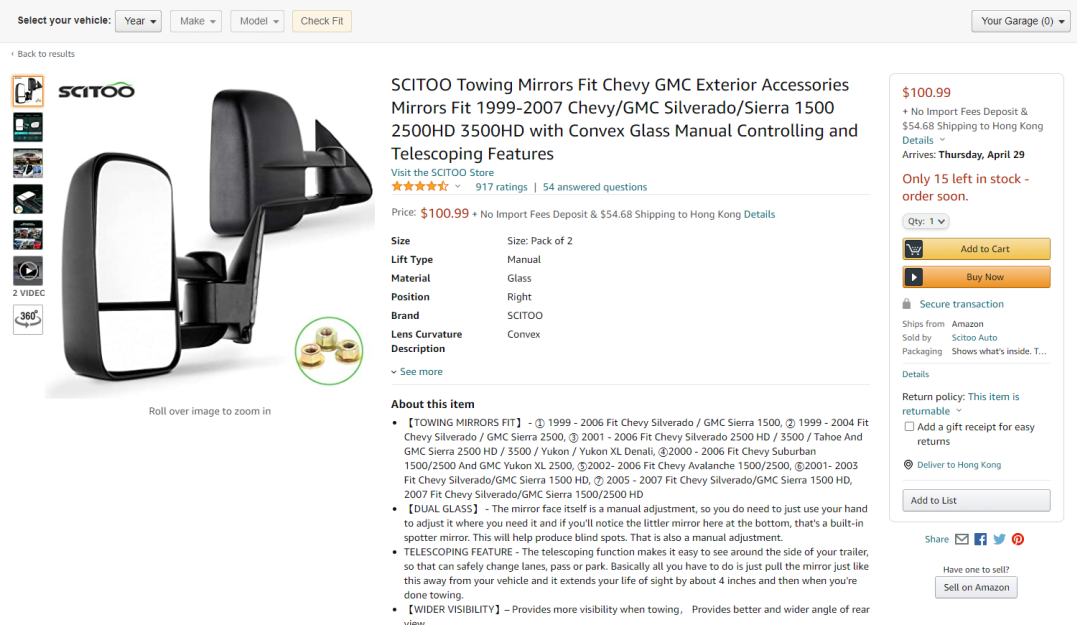This screenshot has height=625, width=1080.
Task: Share on Twitter bird icon
Action: click(x=999, y=539)
